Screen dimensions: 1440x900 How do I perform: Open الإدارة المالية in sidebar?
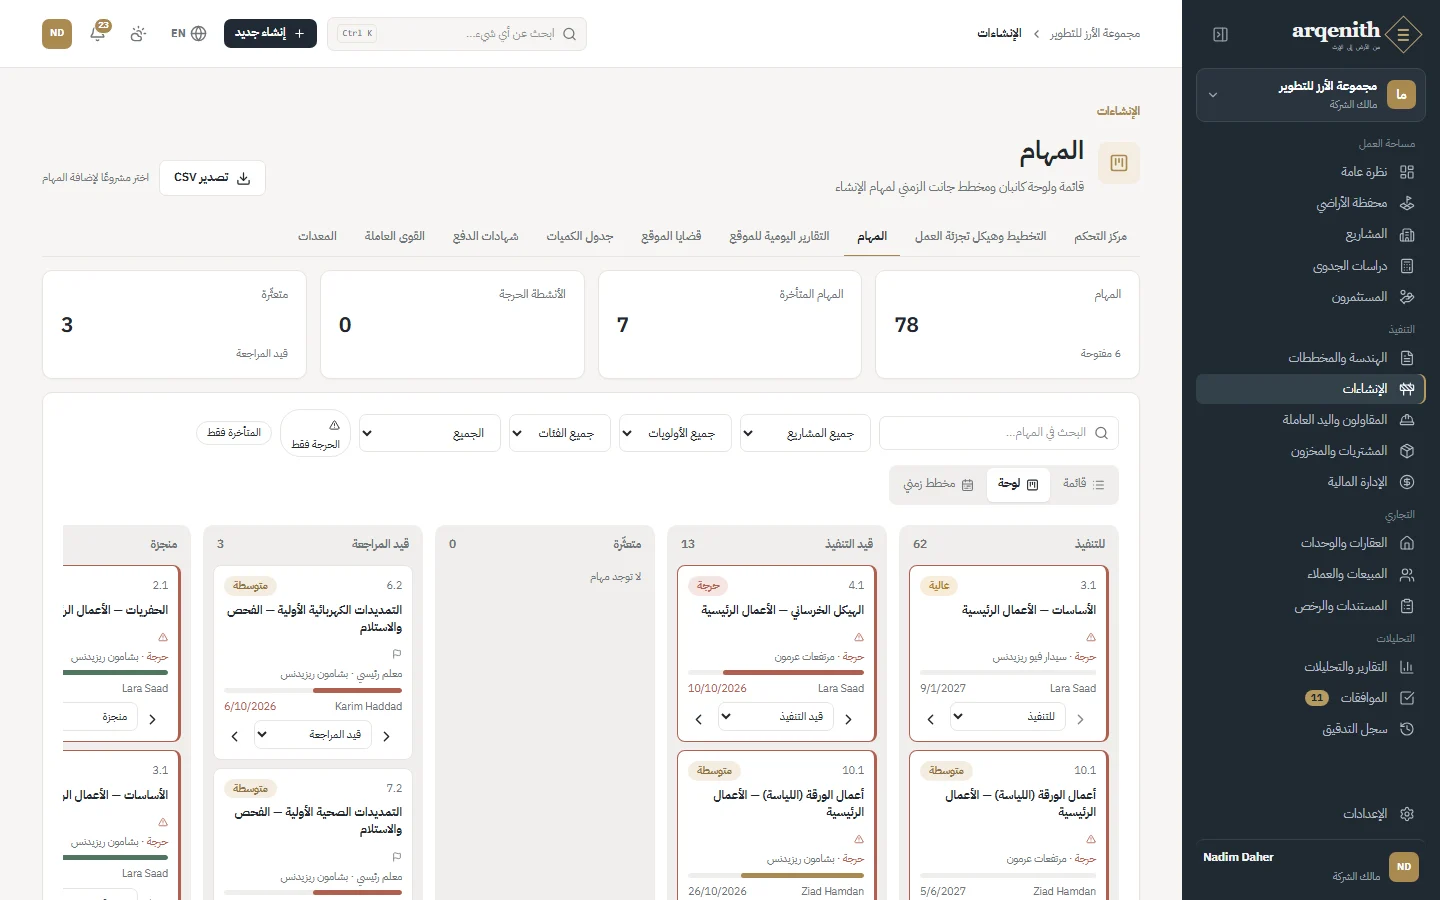[x=1311, y=482]
